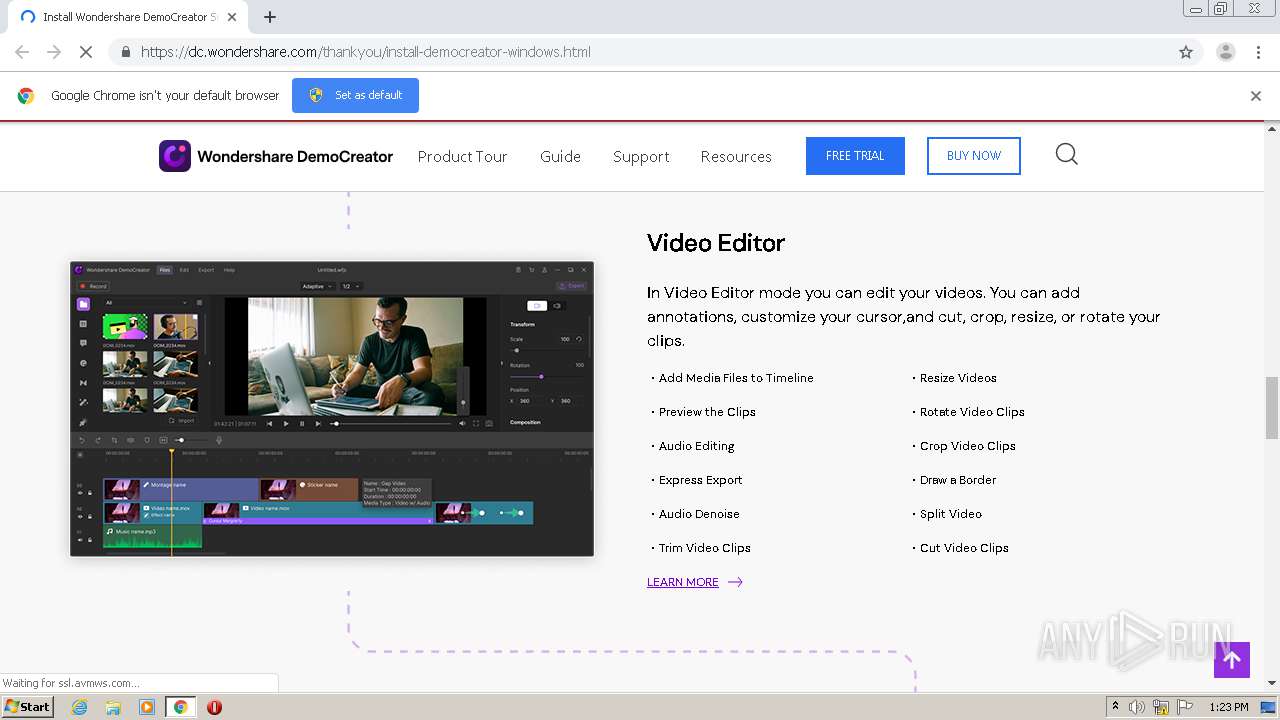Select 'Resize Videos' feature text

point(958,378)
